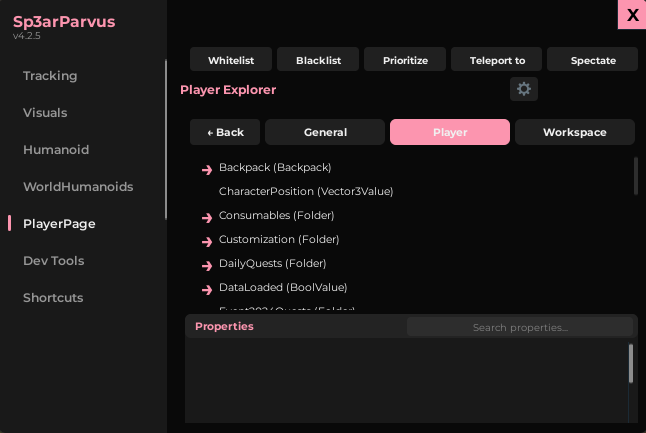Click the v4.2.5 version label
Viewport: 646px width, 433px height.
[26, 36]
